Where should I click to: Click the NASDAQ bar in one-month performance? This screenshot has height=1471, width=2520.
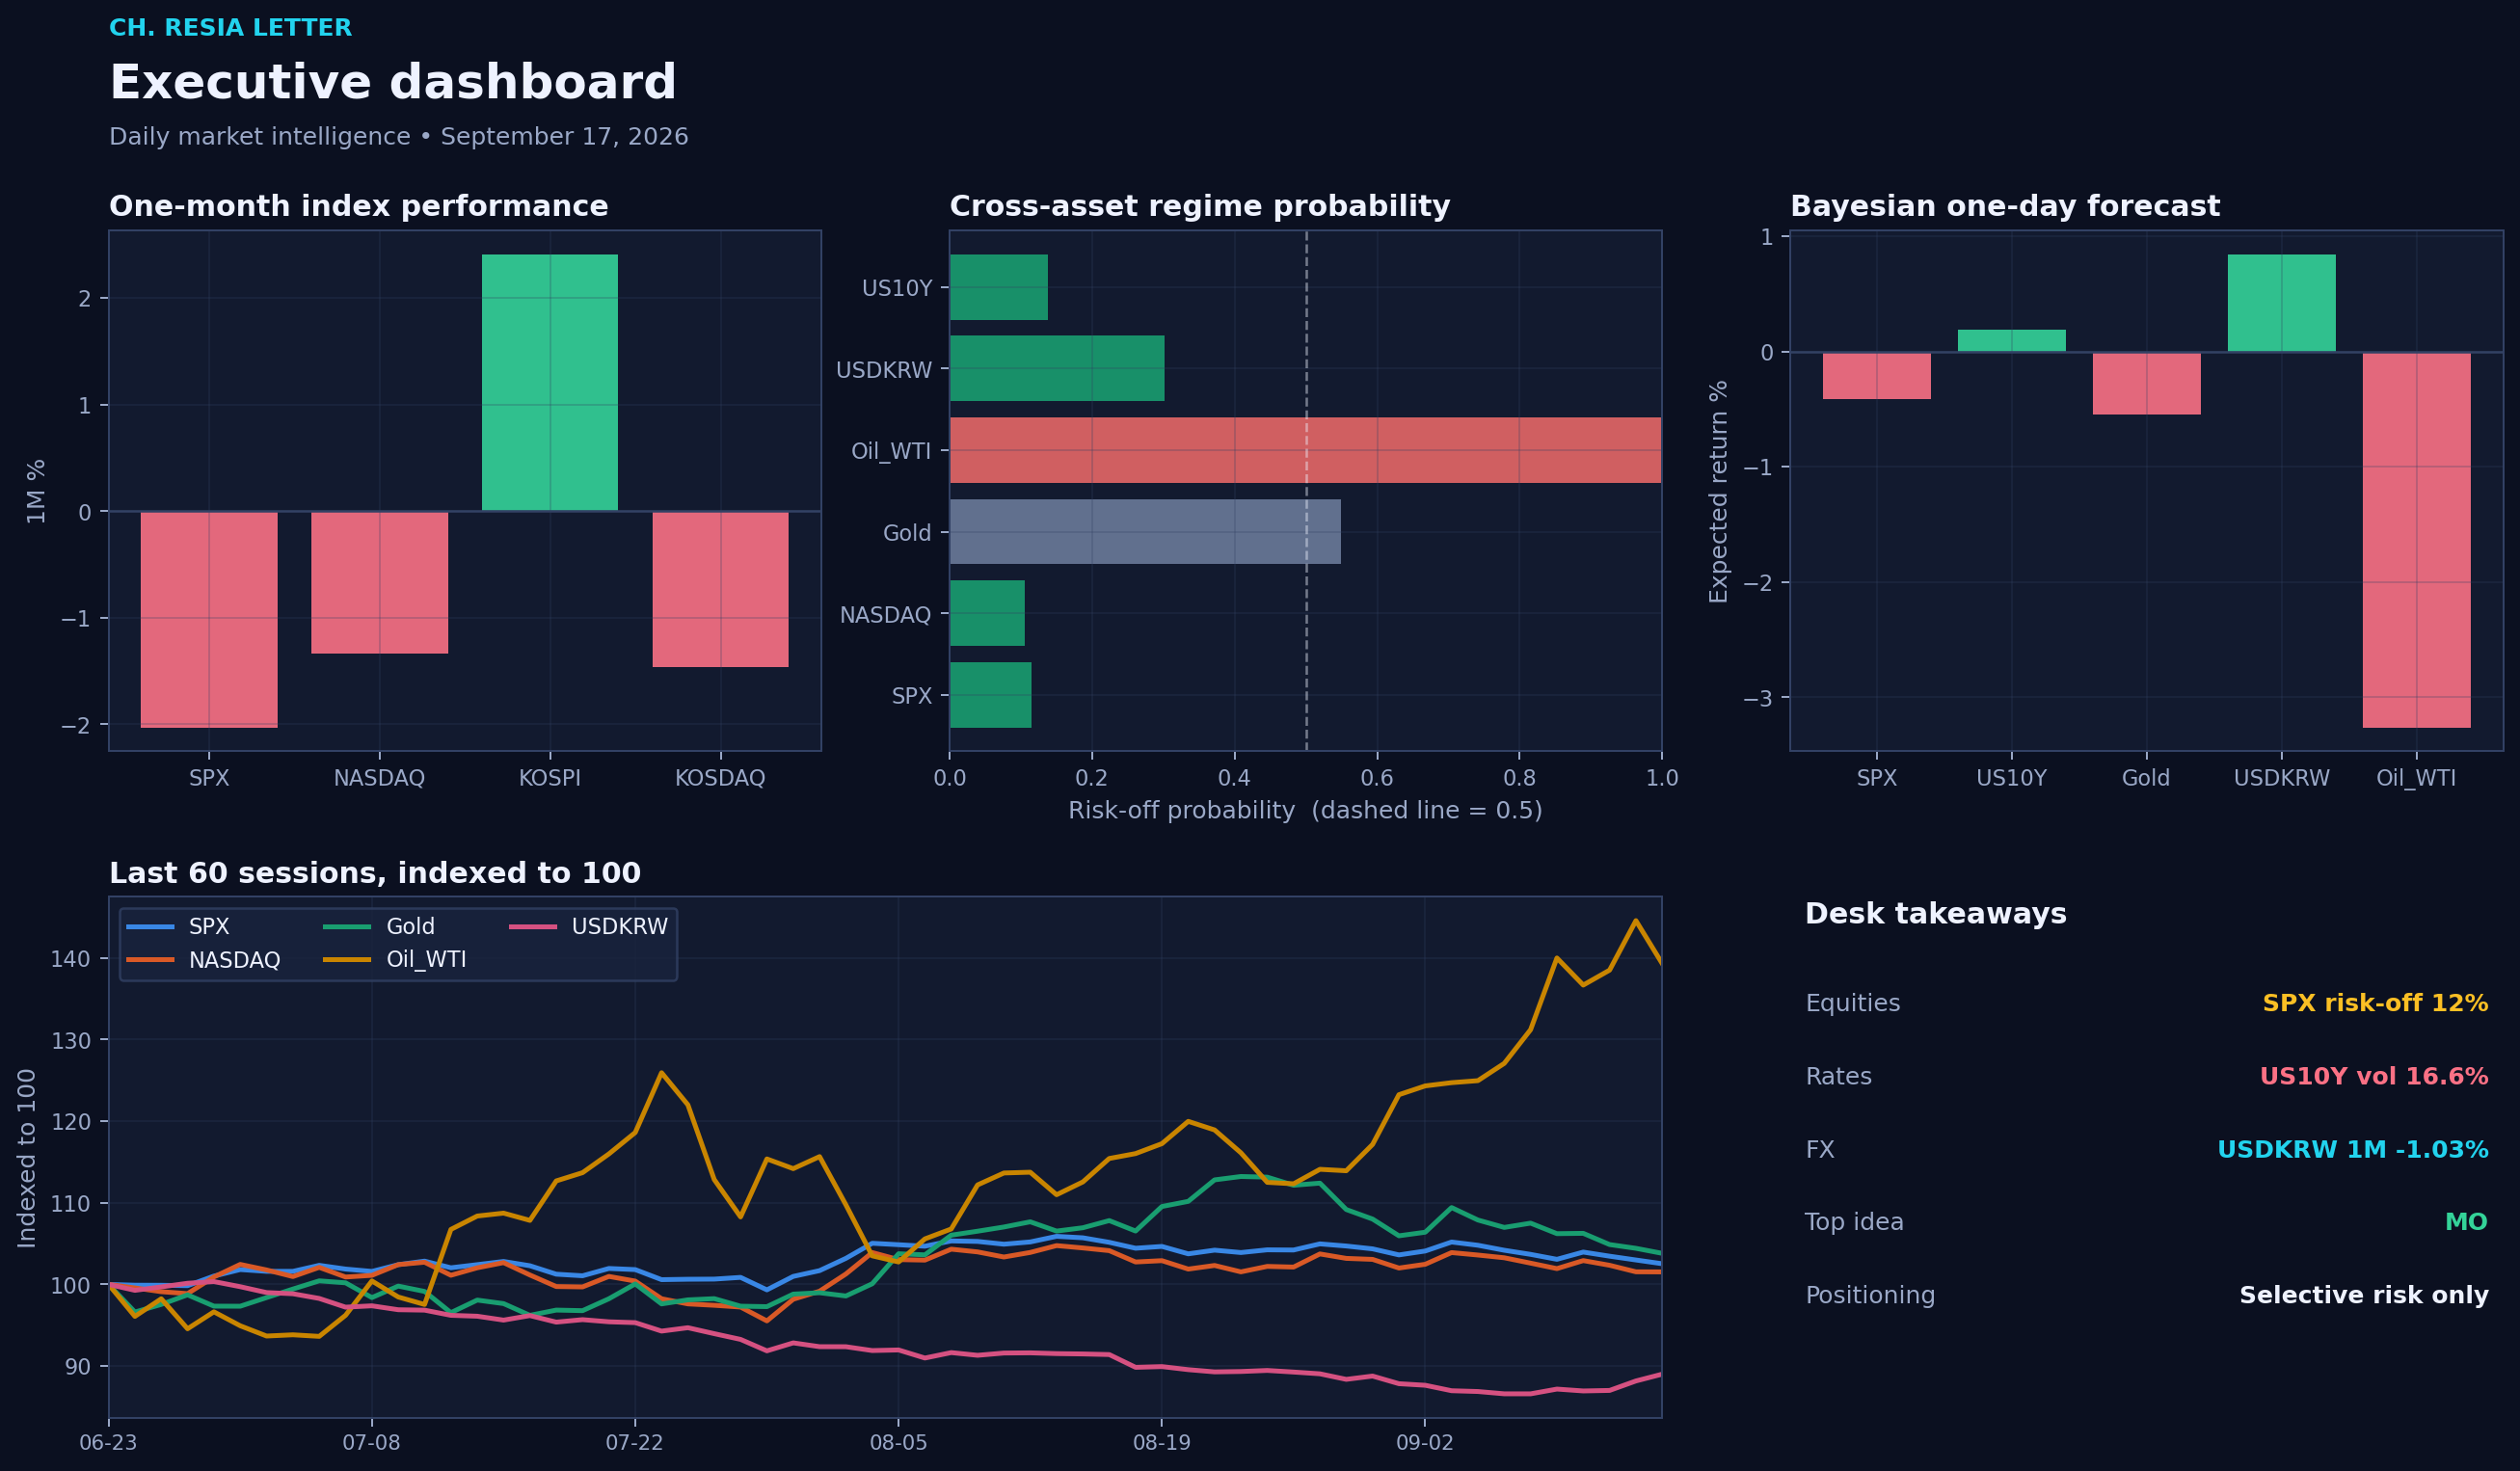(x=379, y=583)
